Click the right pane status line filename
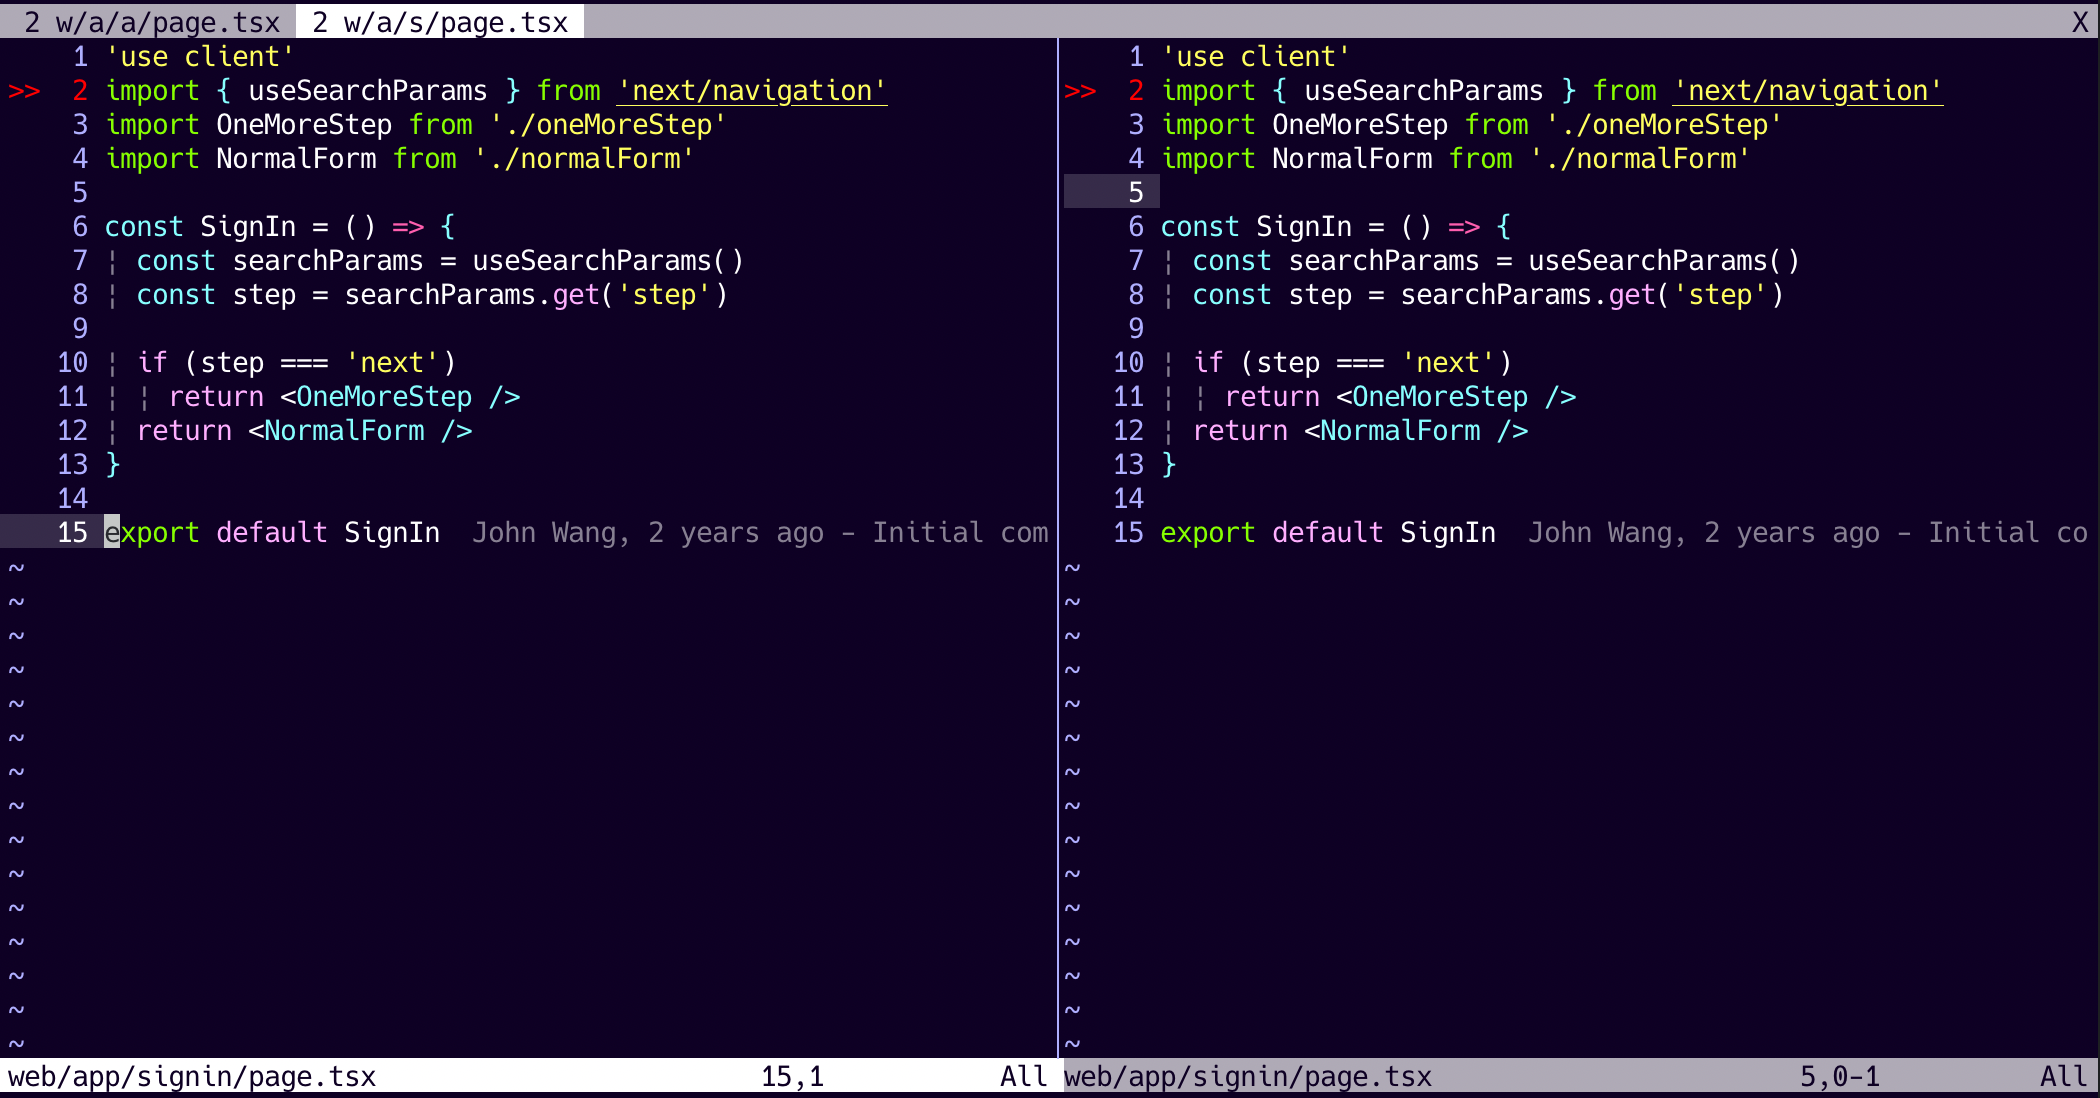Screen dimensions: 2100x1098 1248,1077
